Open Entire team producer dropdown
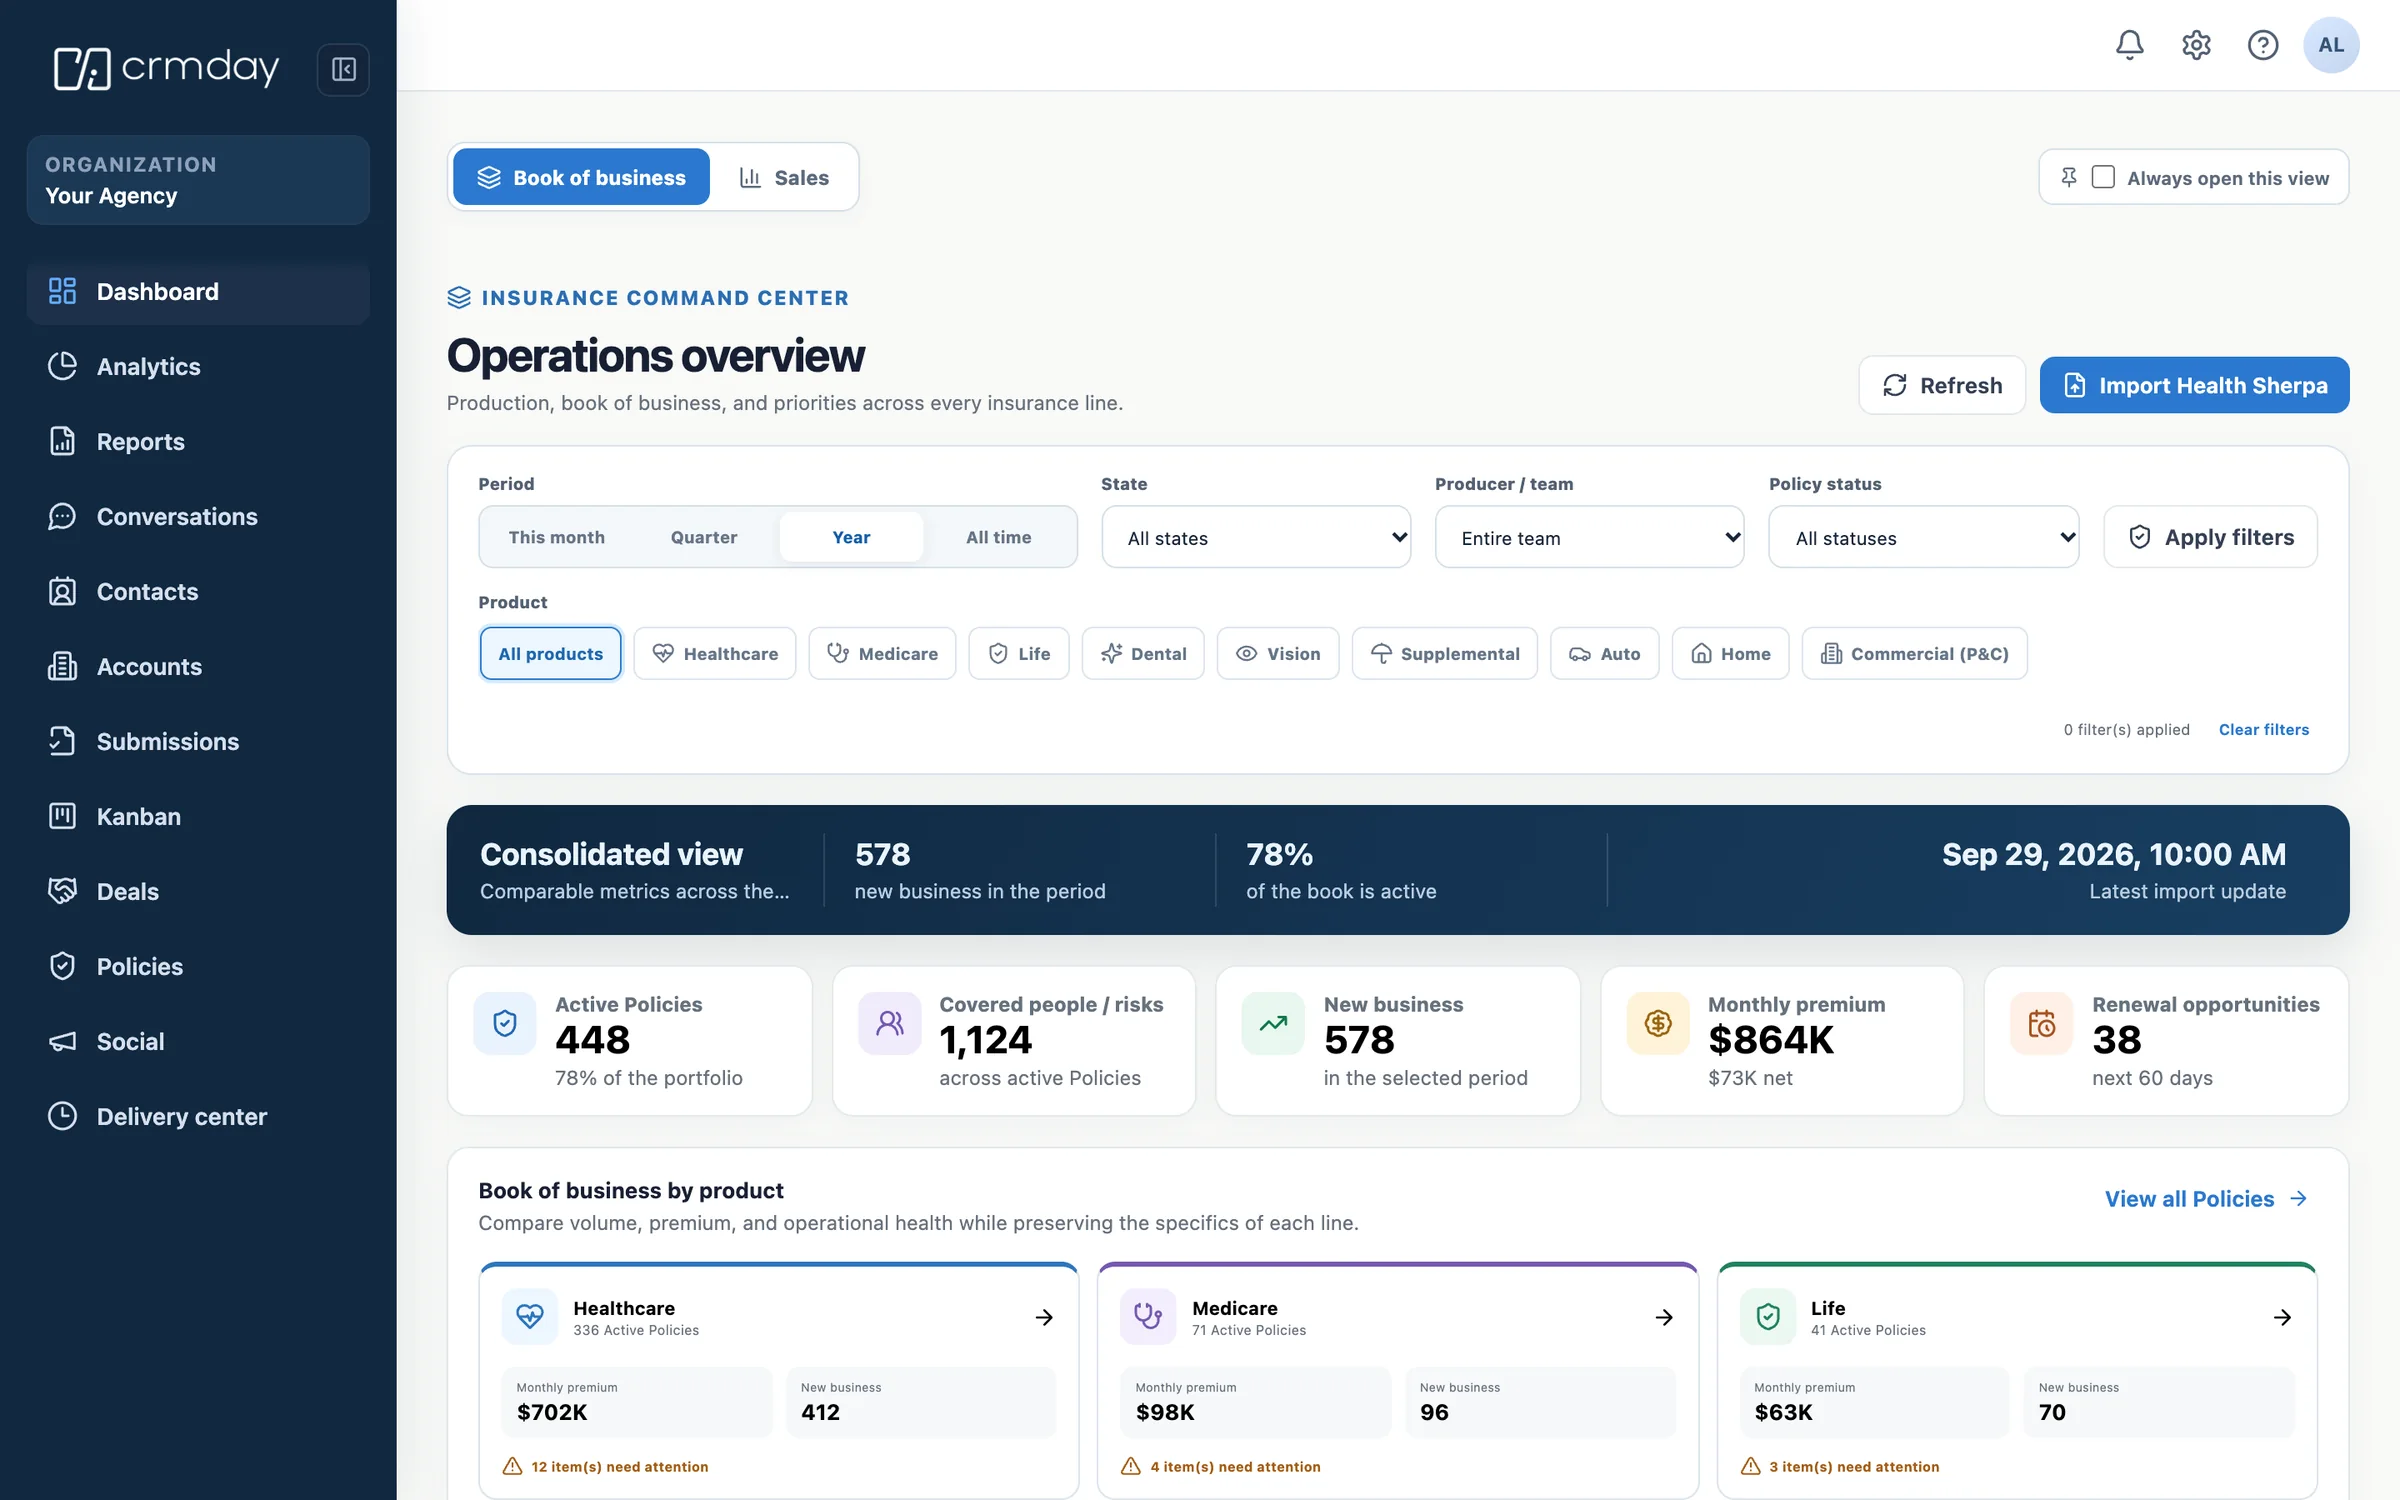 click(1590, 537)
